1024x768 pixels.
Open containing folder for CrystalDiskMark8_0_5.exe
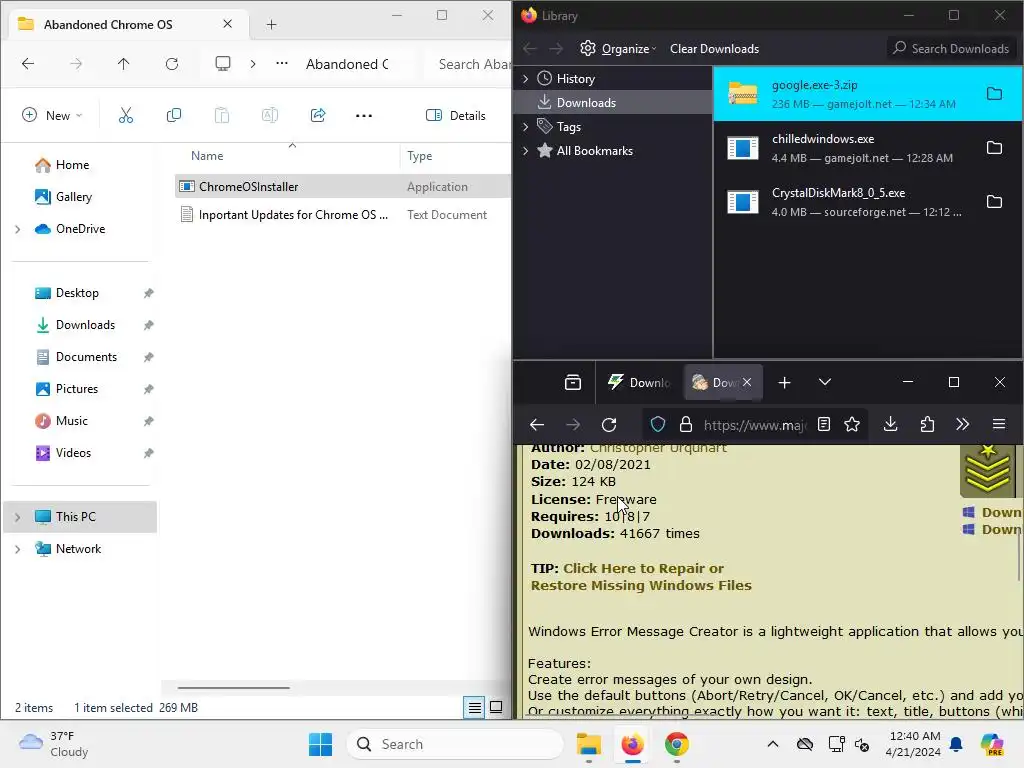tap(994, 201)
